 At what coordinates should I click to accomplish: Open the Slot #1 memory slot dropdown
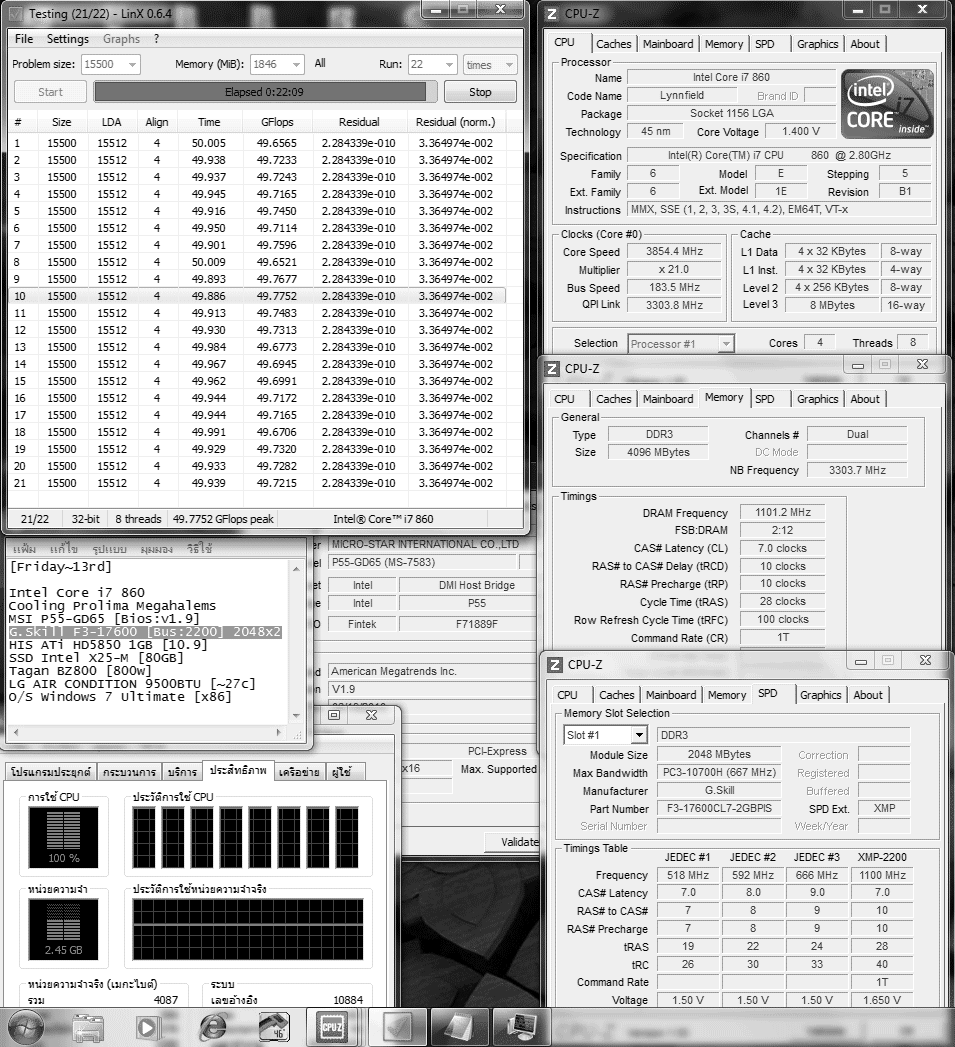pos(639,735)
